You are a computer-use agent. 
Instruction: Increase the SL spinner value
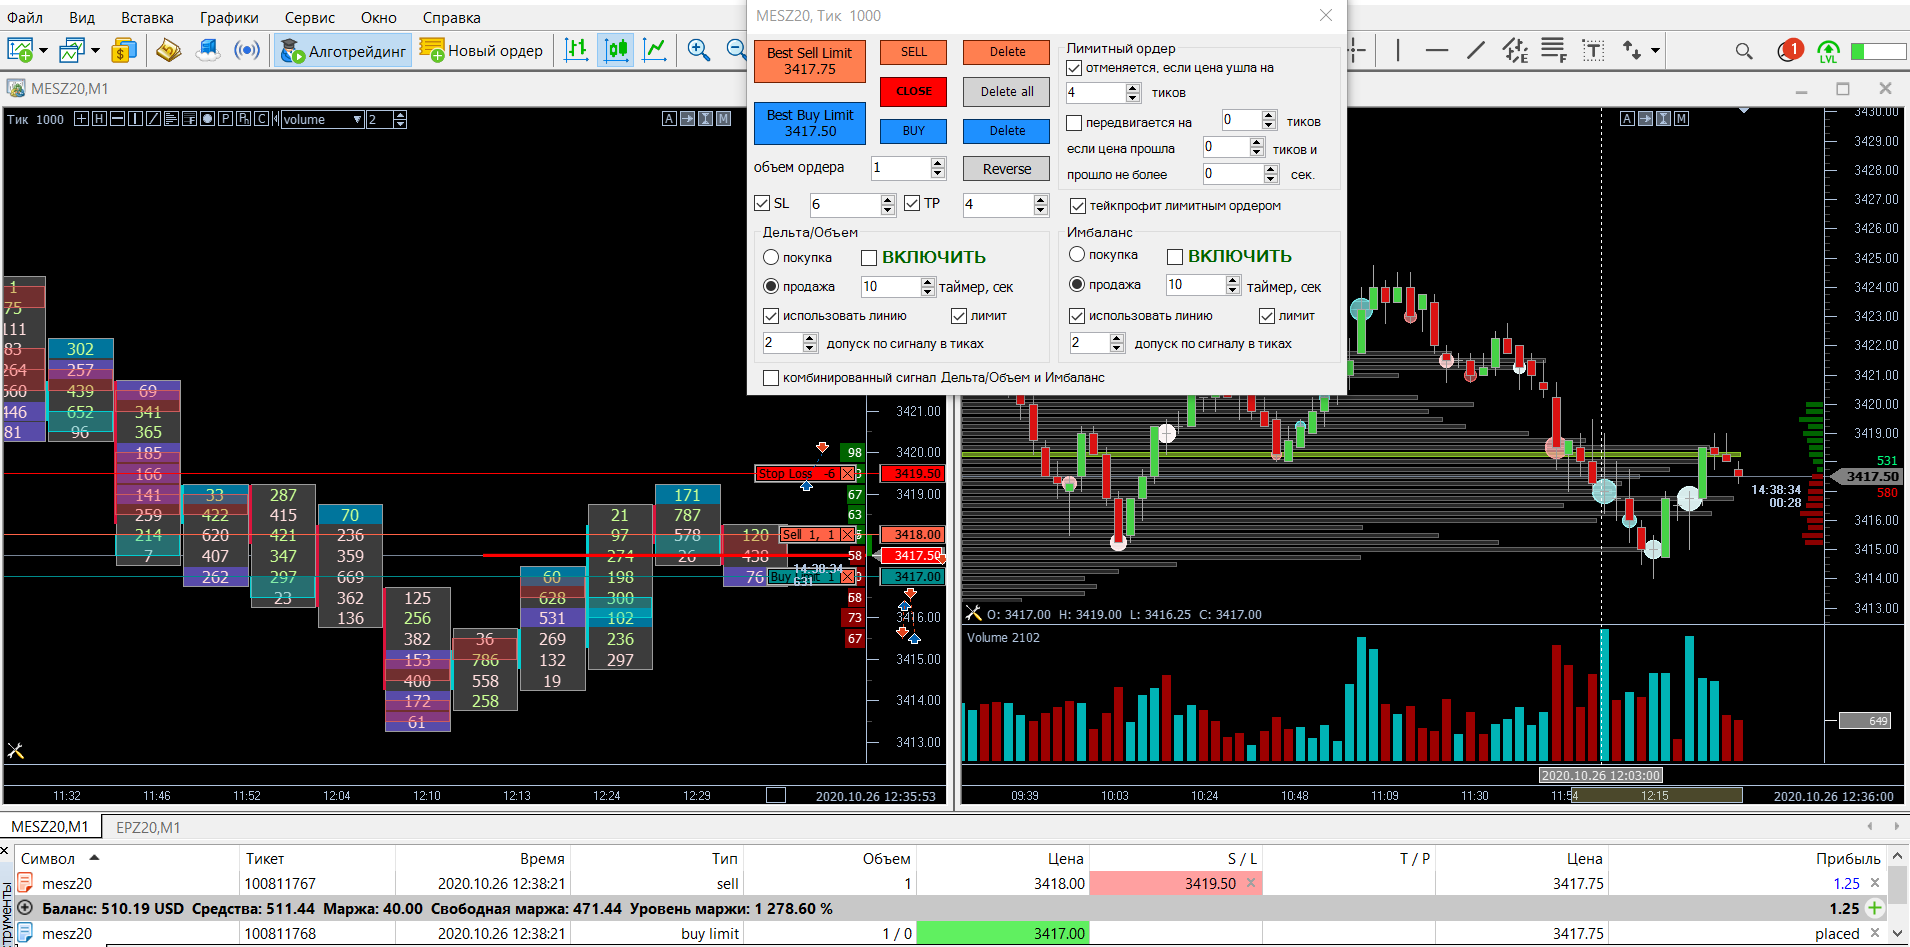coord(888,200)
